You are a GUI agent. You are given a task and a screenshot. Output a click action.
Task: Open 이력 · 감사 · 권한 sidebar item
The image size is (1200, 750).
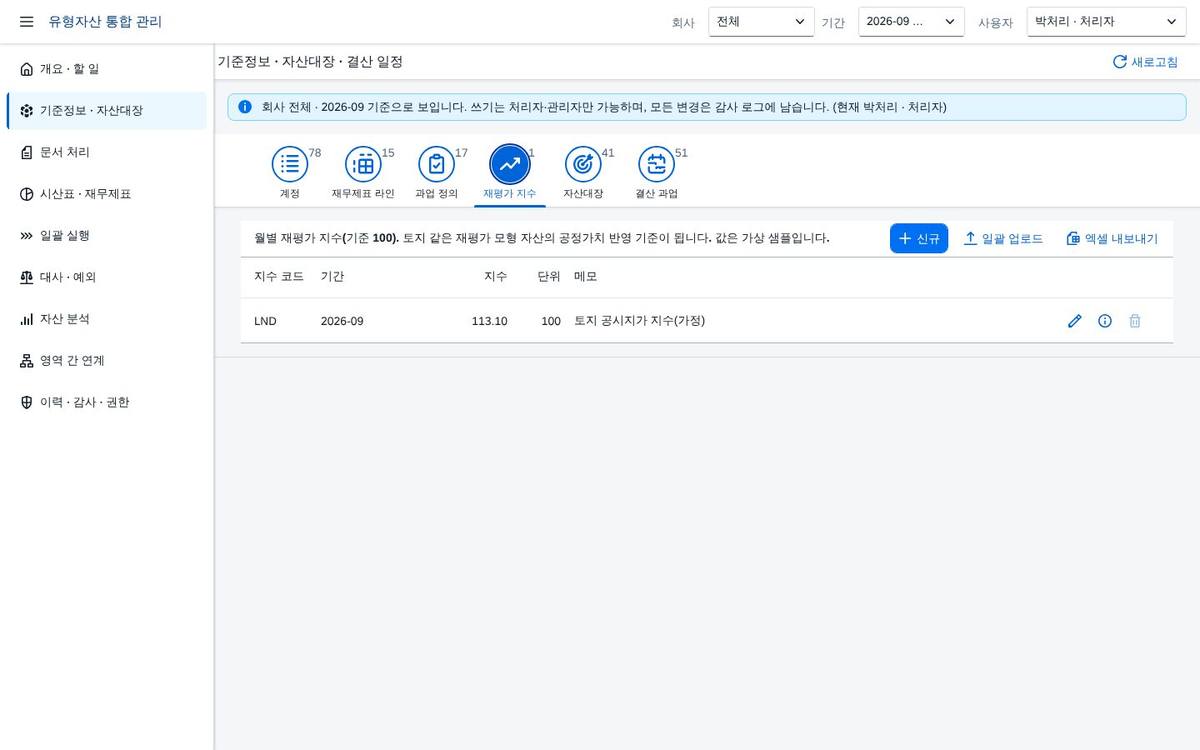point(107,402)
